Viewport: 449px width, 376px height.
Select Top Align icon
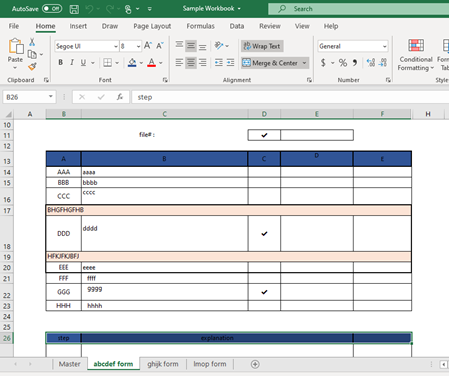(x=179, y=46)
